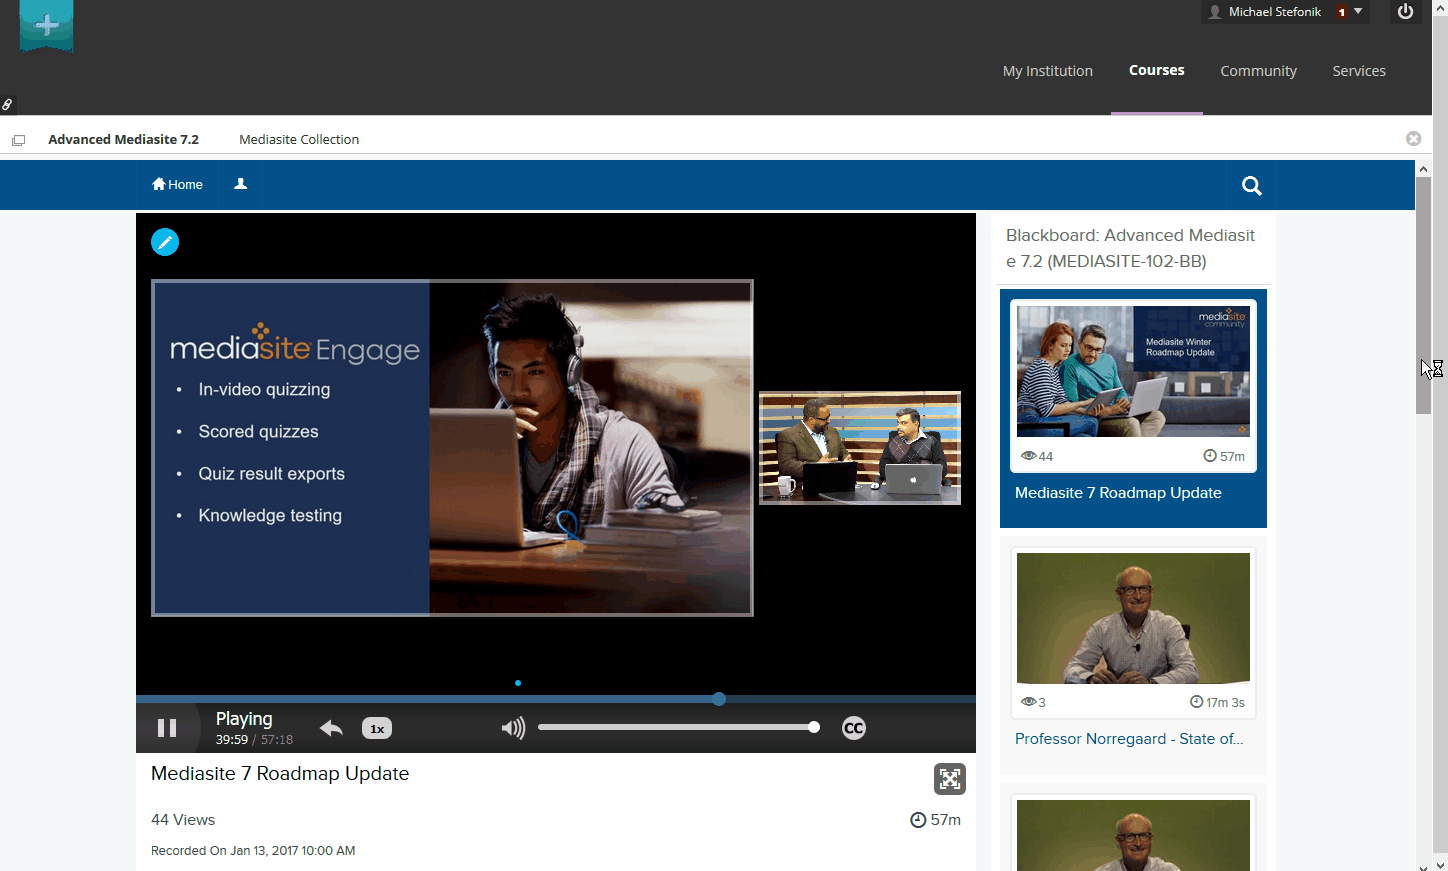Viewport: 1448px width, 871px height.
Task: Click the teal plus bookmark icon
Action: point(46,26)
